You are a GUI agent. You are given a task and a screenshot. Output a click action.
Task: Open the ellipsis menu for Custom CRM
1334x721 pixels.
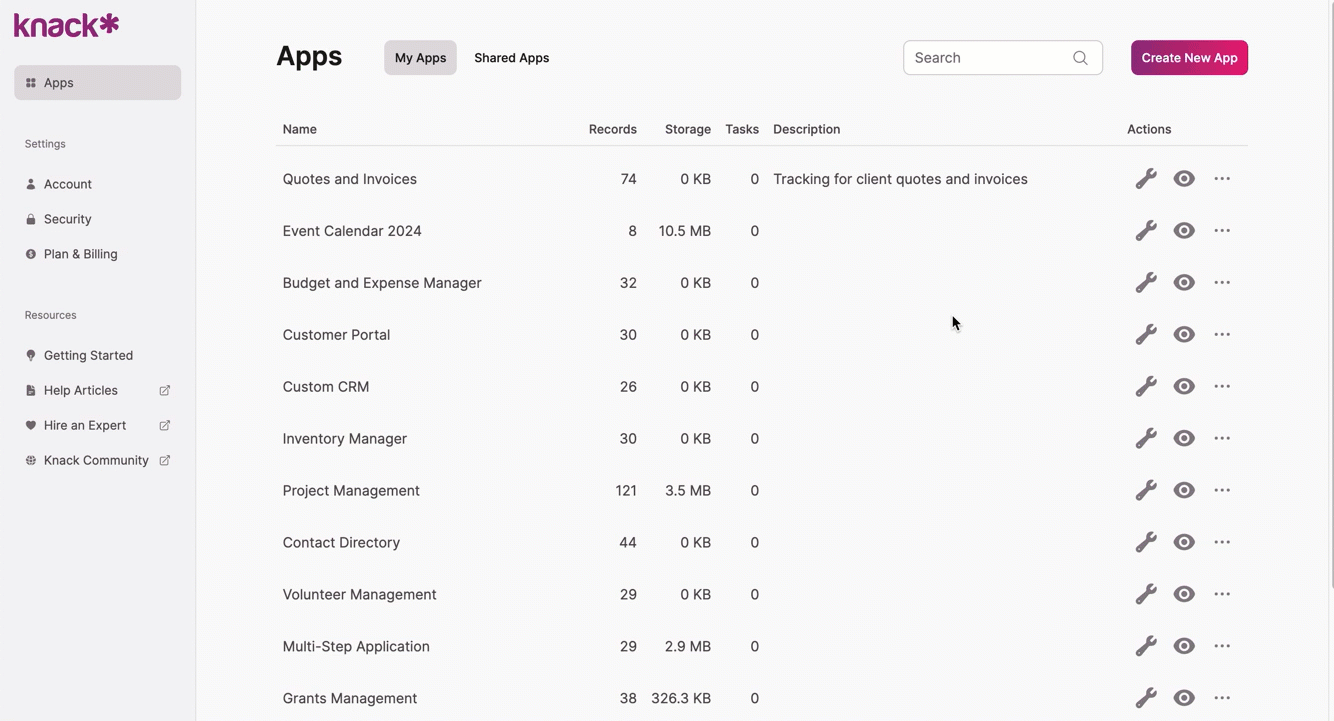[x=1222, y=386]
